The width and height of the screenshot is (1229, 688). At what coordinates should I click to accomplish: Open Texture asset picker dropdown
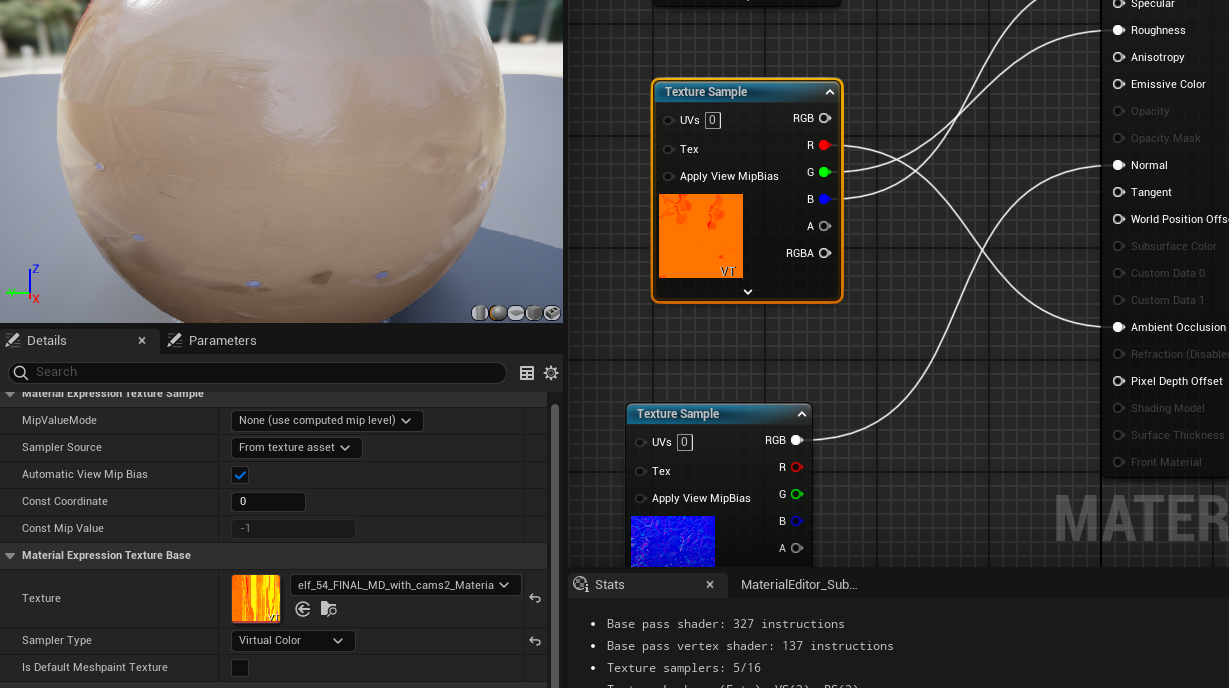click(405, 585)
